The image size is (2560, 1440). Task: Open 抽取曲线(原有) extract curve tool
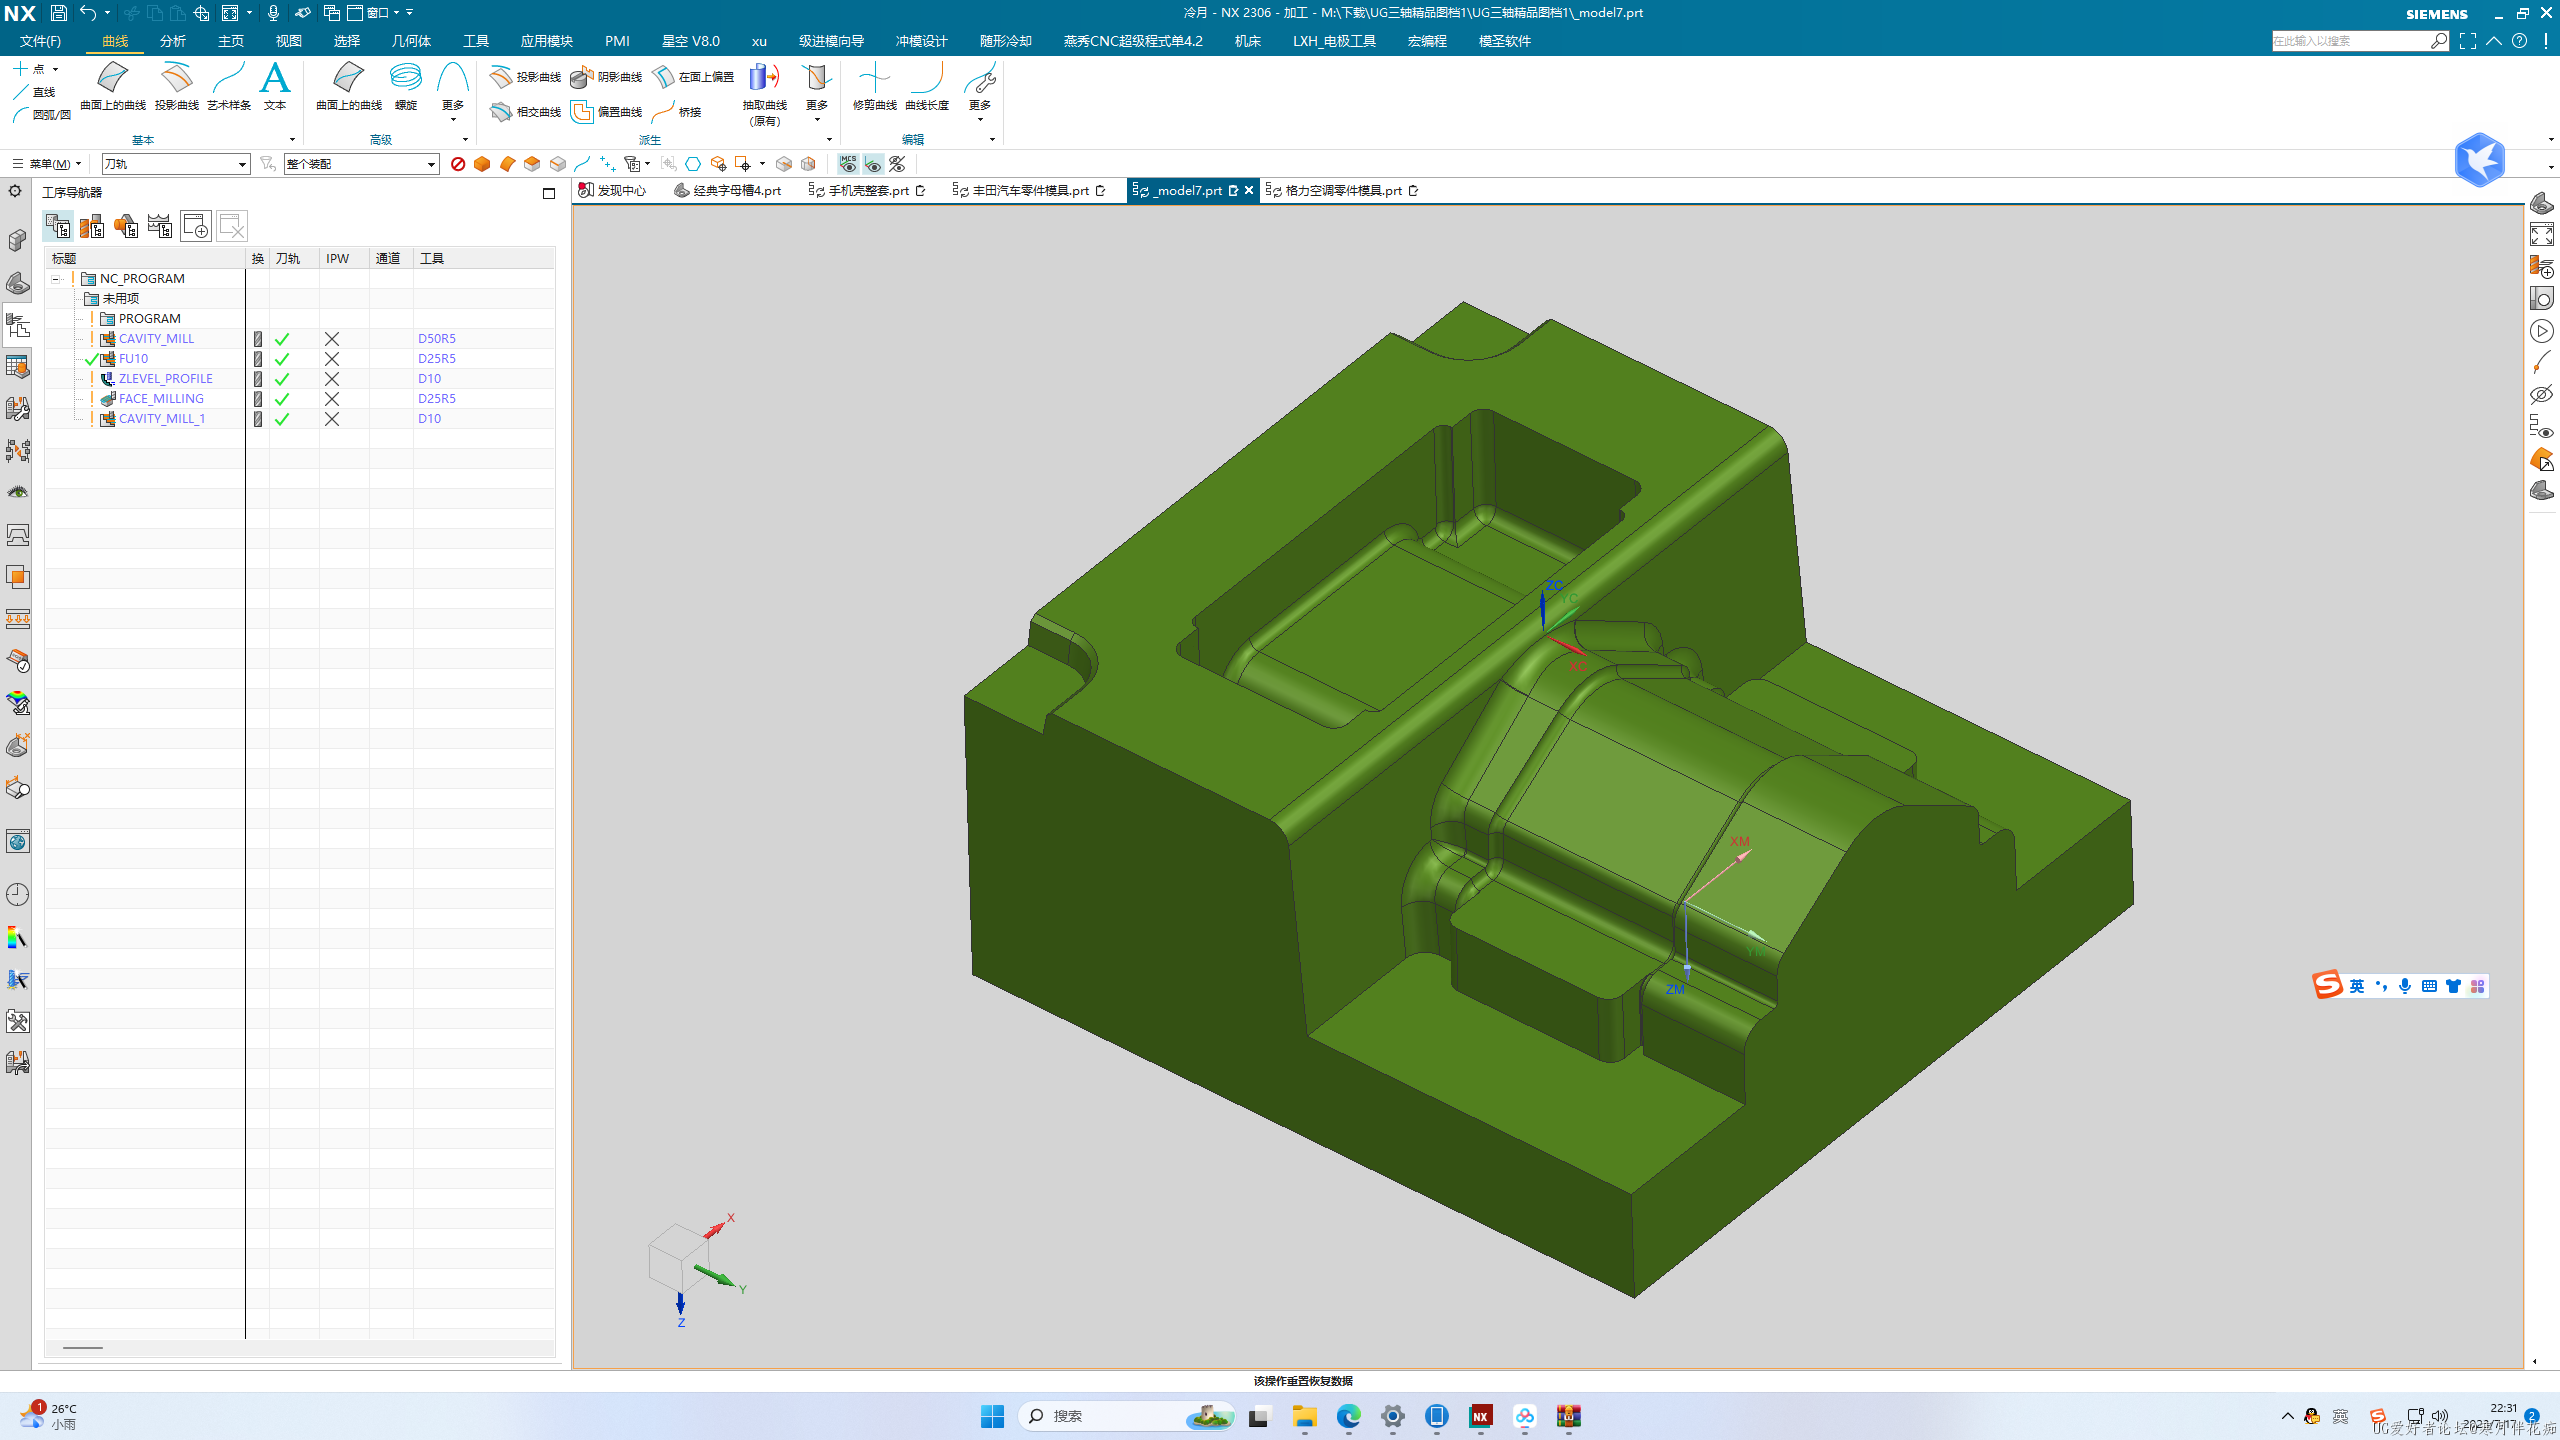pyautogui.click(x=765, y=95)
